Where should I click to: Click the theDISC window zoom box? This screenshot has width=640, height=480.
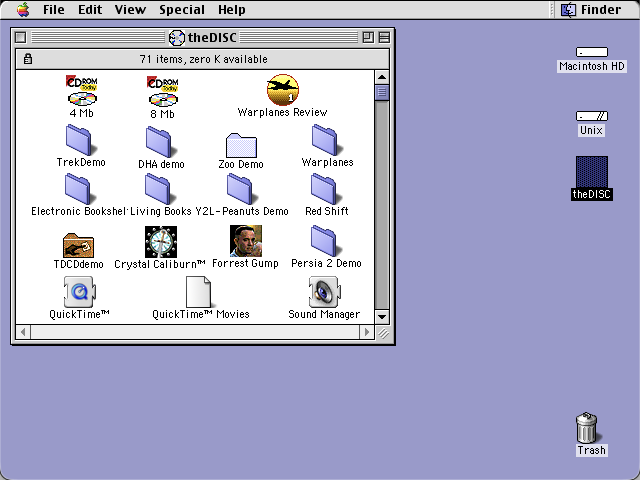coord(368,38)
